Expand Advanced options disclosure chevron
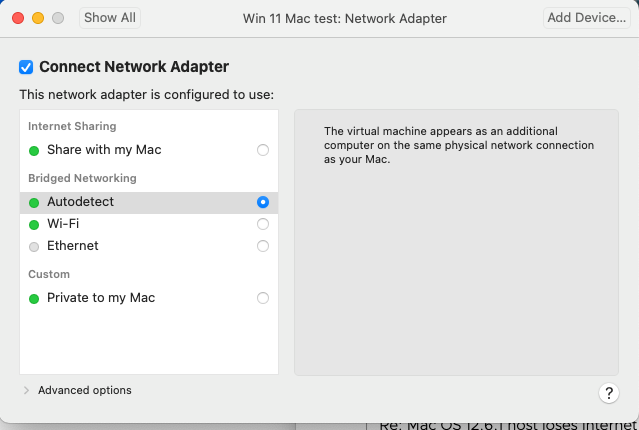The height and width of the screenshot is (430, 639). pos(26,390)
